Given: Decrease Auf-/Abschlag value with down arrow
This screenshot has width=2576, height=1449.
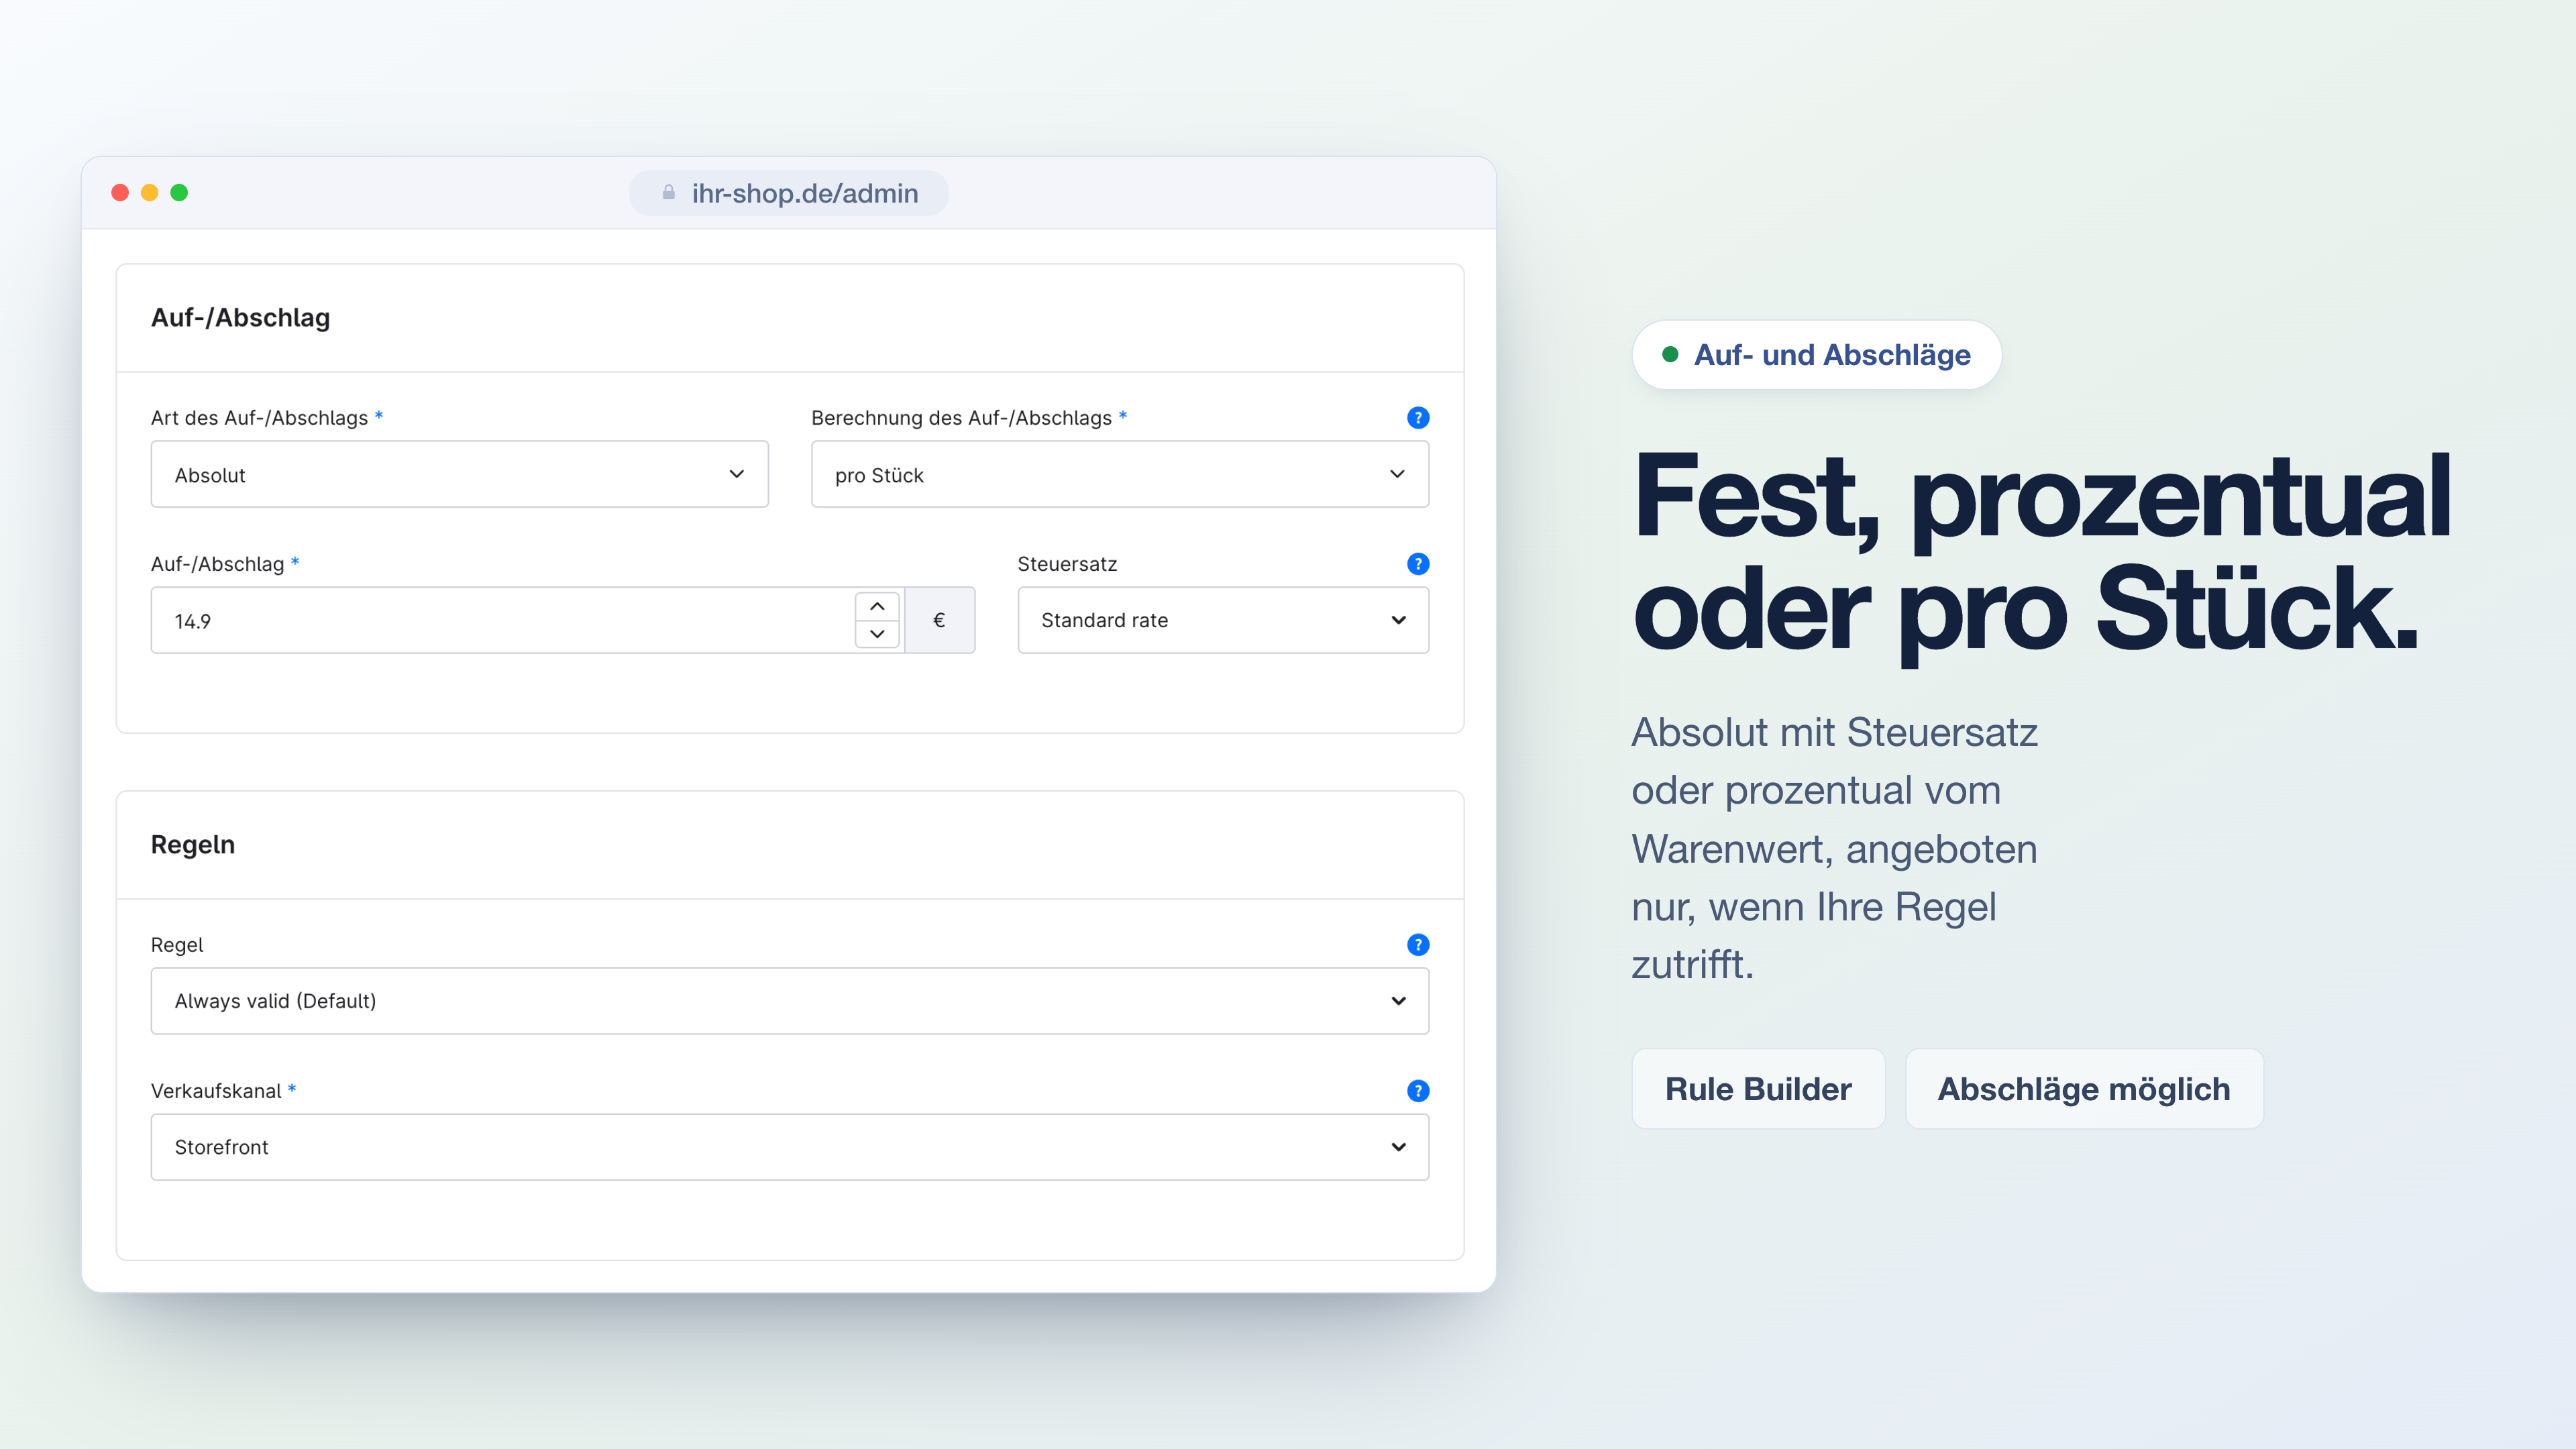Looking at the screenshot, I should coord(877,634).
